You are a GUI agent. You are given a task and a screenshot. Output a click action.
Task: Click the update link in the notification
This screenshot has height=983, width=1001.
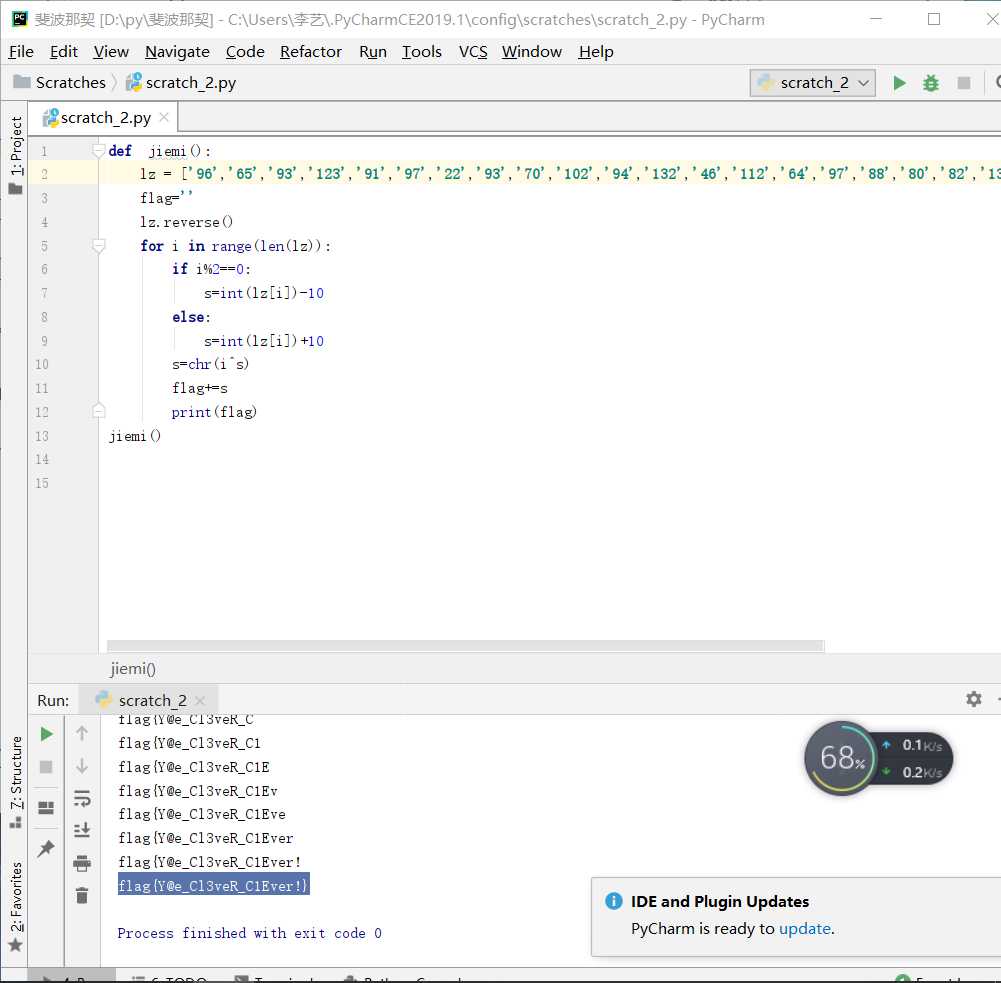tap(804, 928)
